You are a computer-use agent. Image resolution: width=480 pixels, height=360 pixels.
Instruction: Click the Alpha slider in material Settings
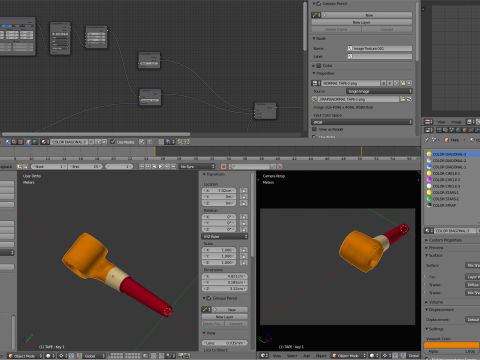tap(452, 351)
